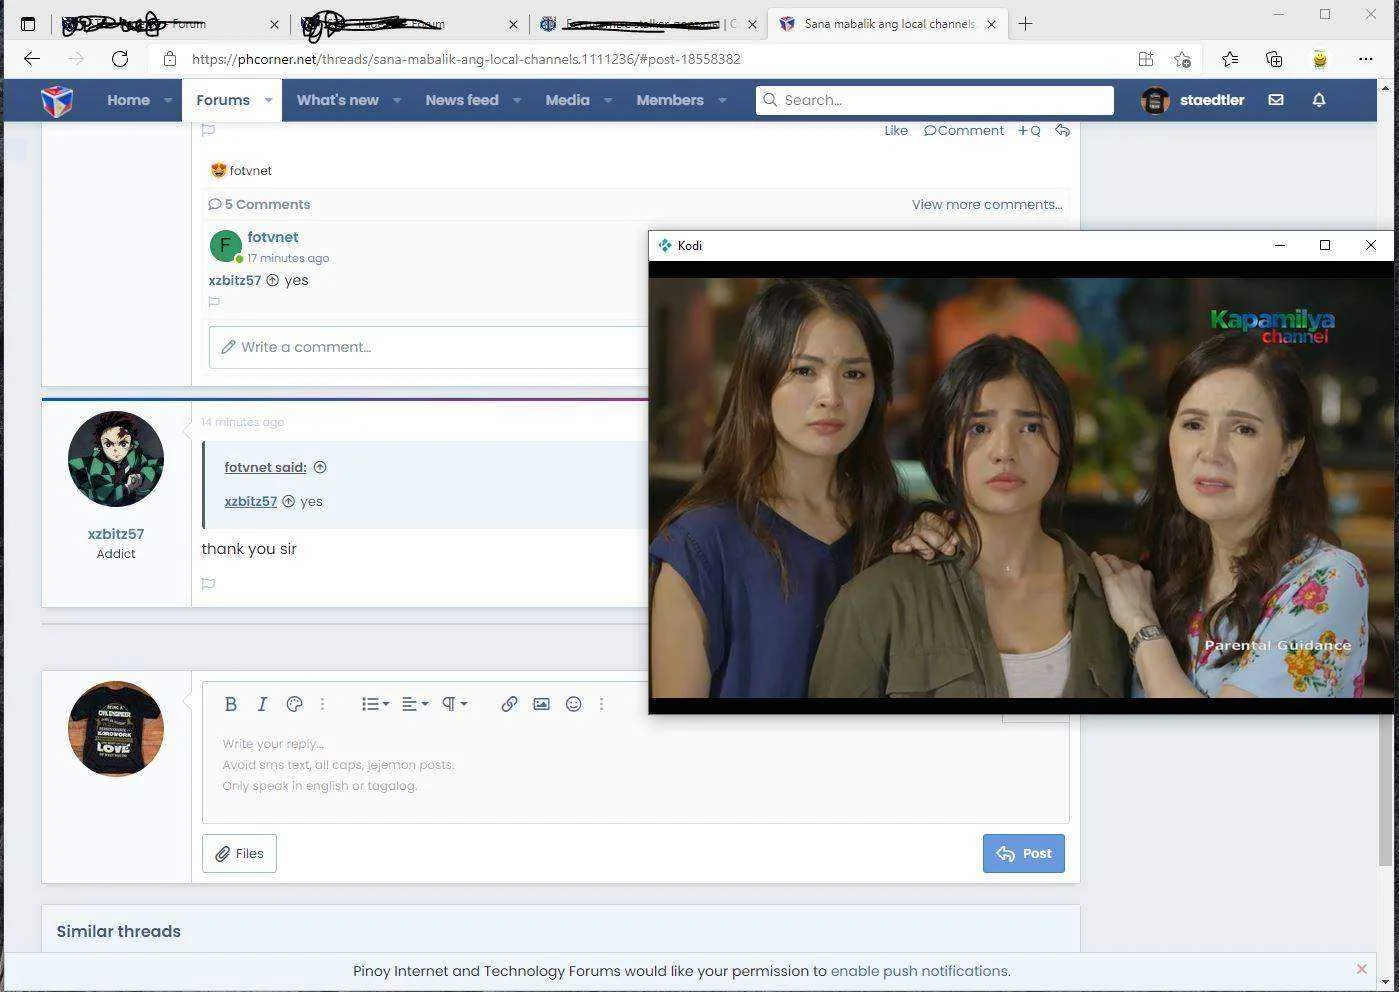Open the apps grid icon in address bar
The height and width of the screenshot is (992, 1399).
(1146, 59)
